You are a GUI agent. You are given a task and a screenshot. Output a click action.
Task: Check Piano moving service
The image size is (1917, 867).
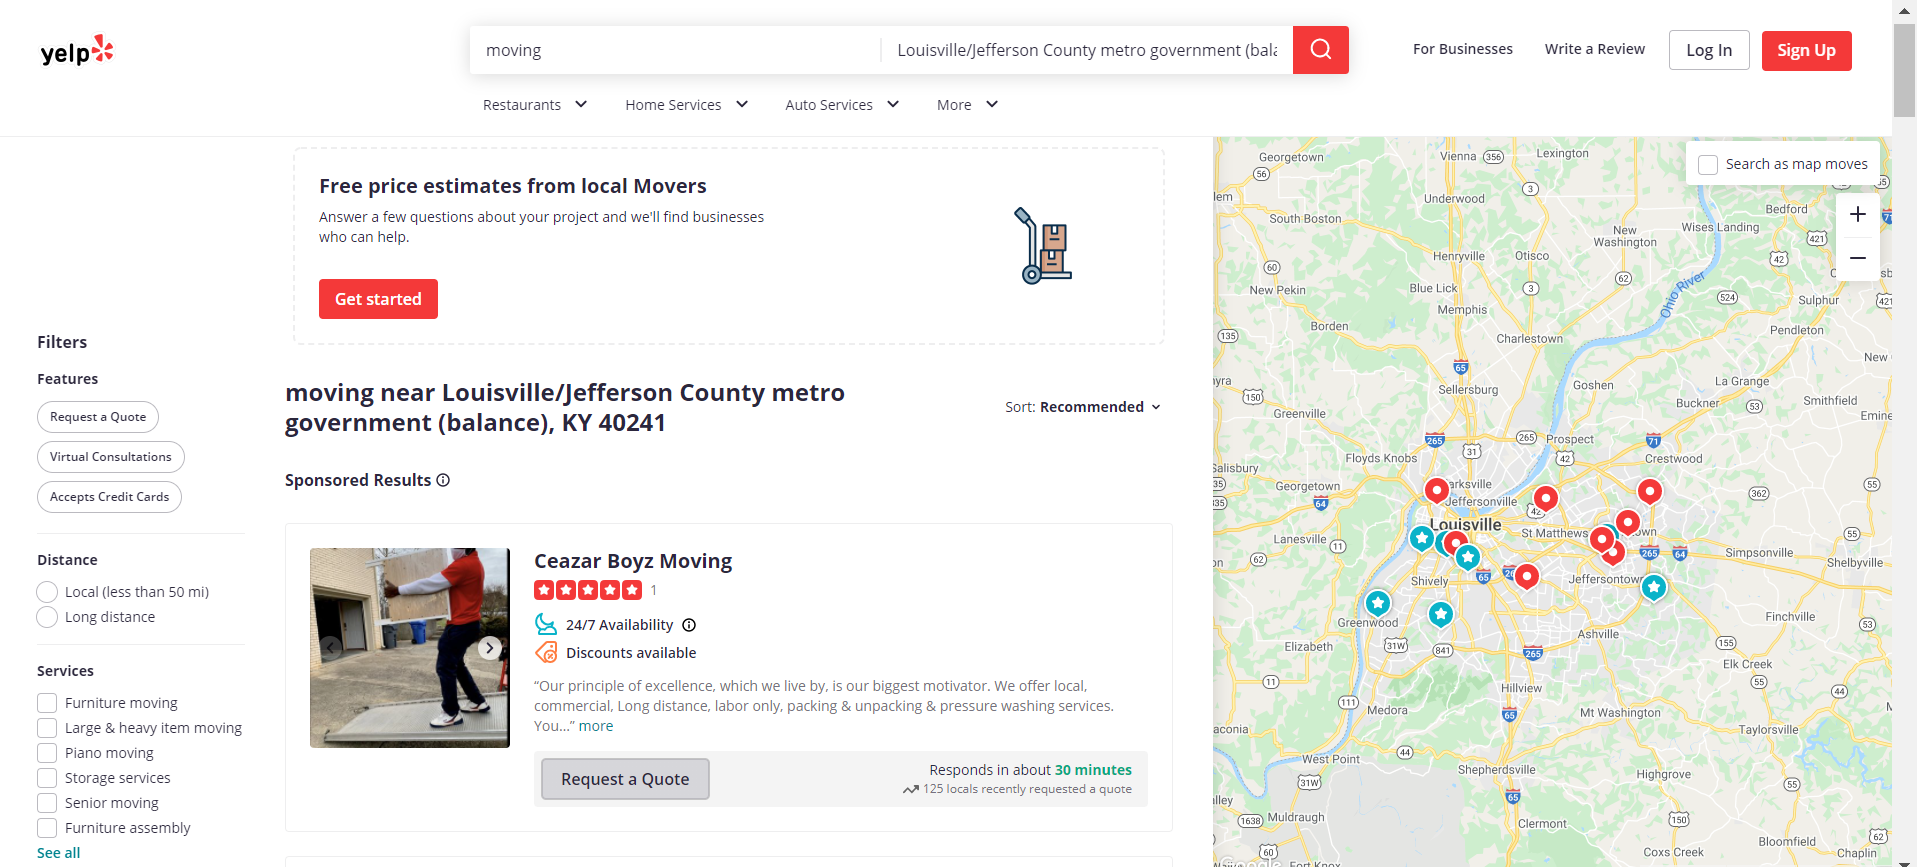47,753
